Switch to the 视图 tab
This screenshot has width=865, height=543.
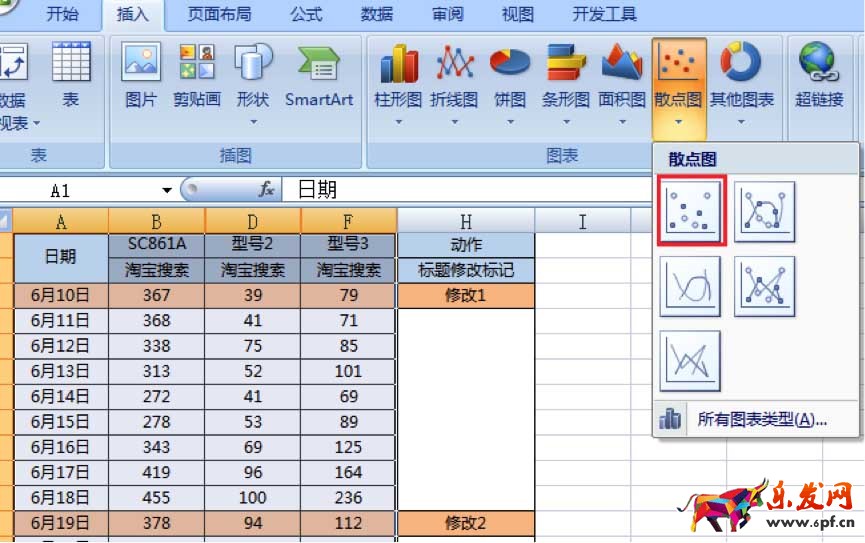[x=517, y=14]
